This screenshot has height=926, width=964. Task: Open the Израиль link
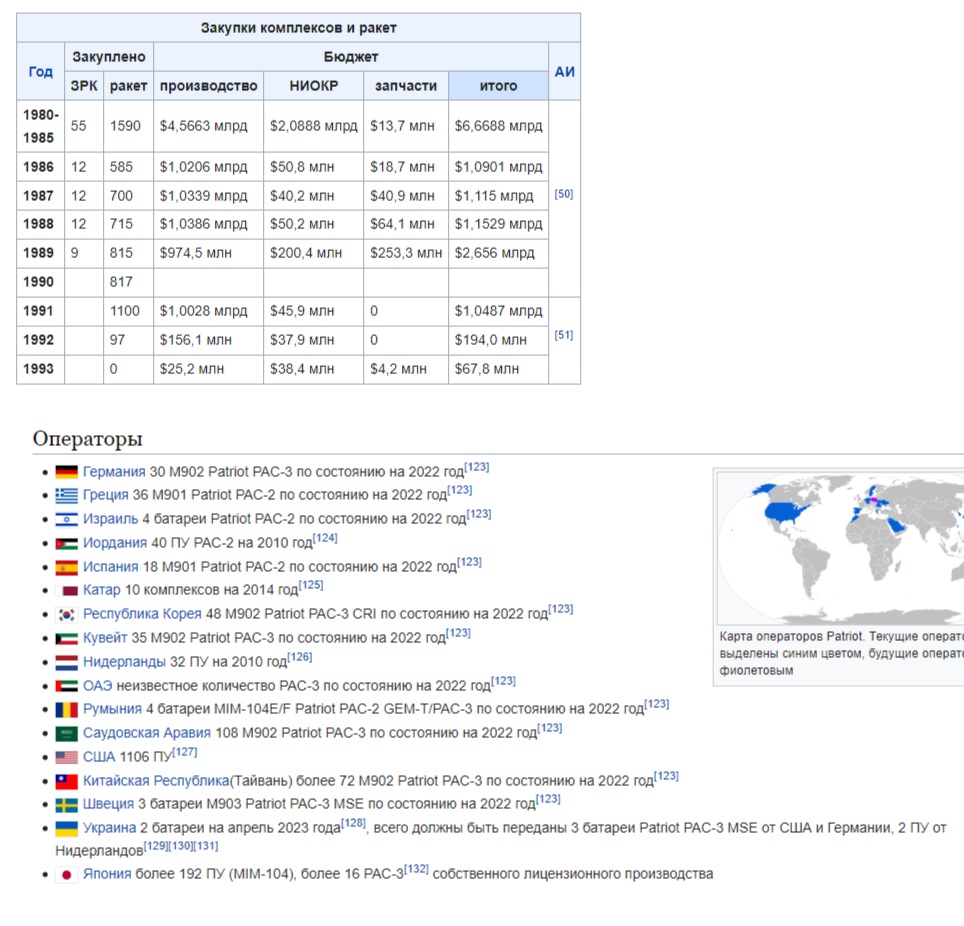[x=111, y=519]
